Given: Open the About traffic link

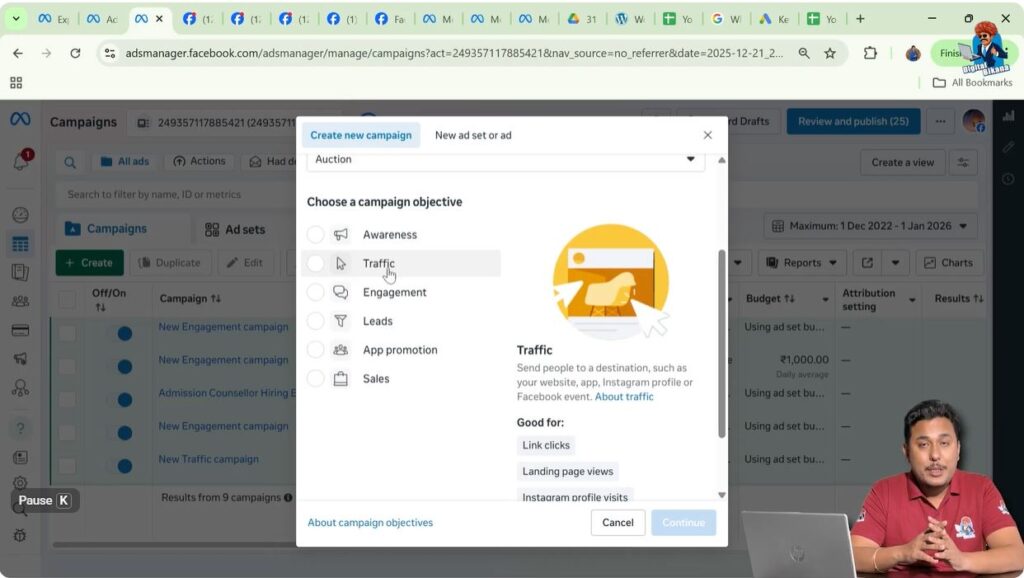Looking at the screenshot, I should click(624, 395).
